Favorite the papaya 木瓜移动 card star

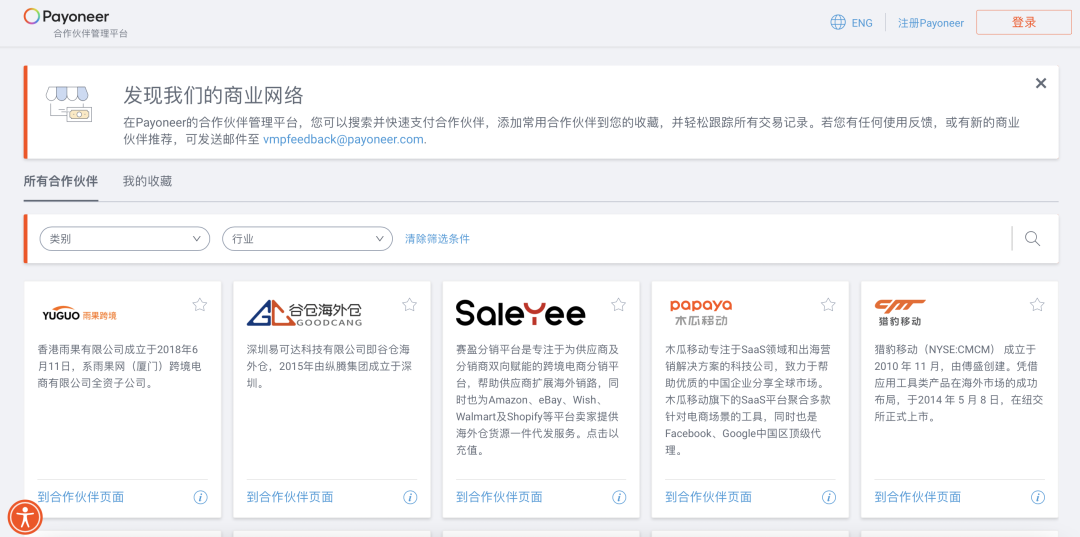[x=828, y=304]
